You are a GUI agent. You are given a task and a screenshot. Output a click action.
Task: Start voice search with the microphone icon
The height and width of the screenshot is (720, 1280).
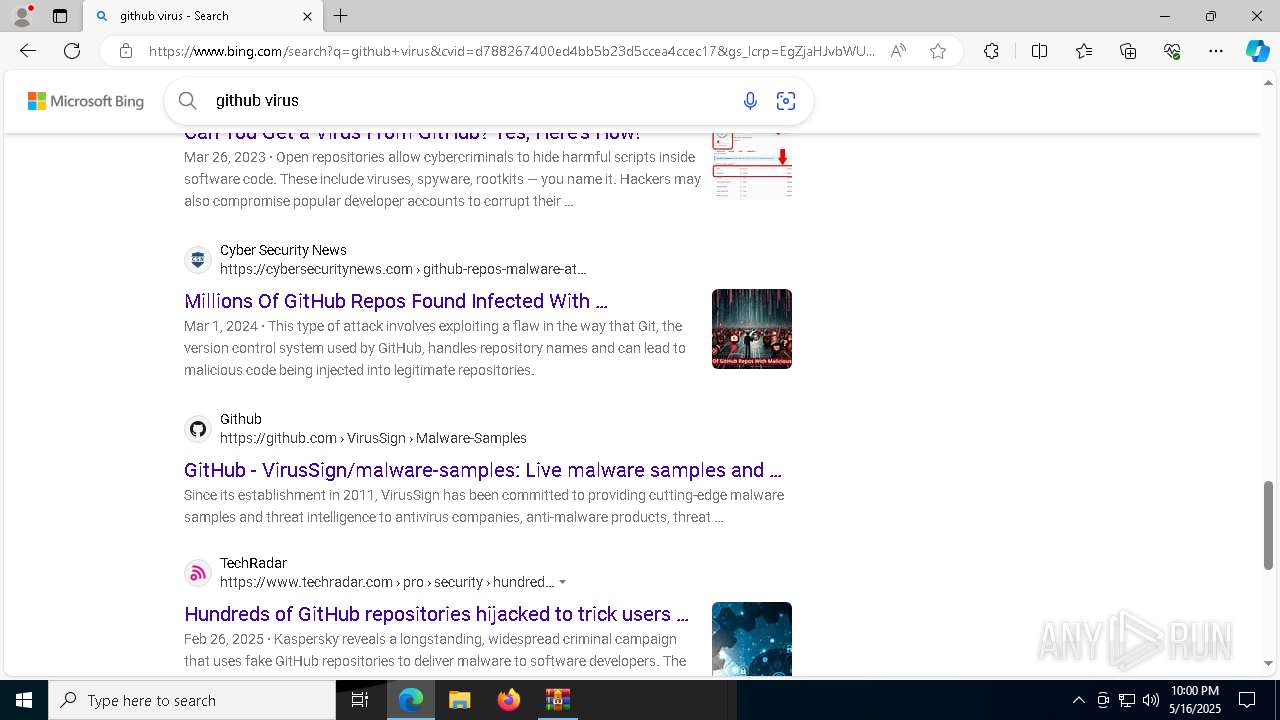750,100
